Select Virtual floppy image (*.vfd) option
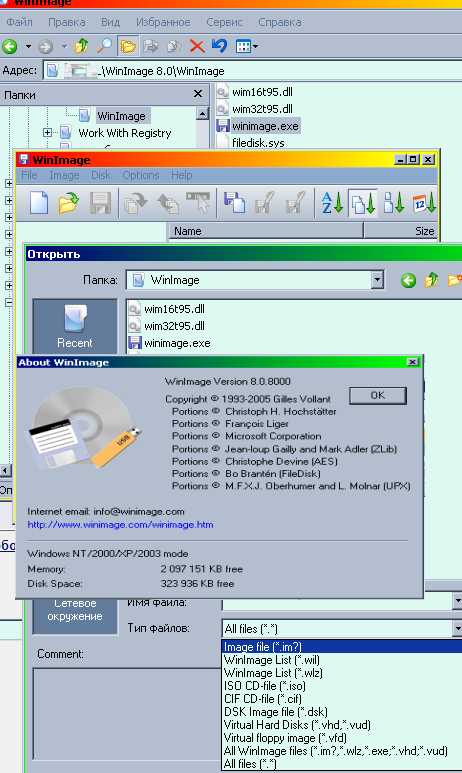The image size is (462, 773). 342,738
